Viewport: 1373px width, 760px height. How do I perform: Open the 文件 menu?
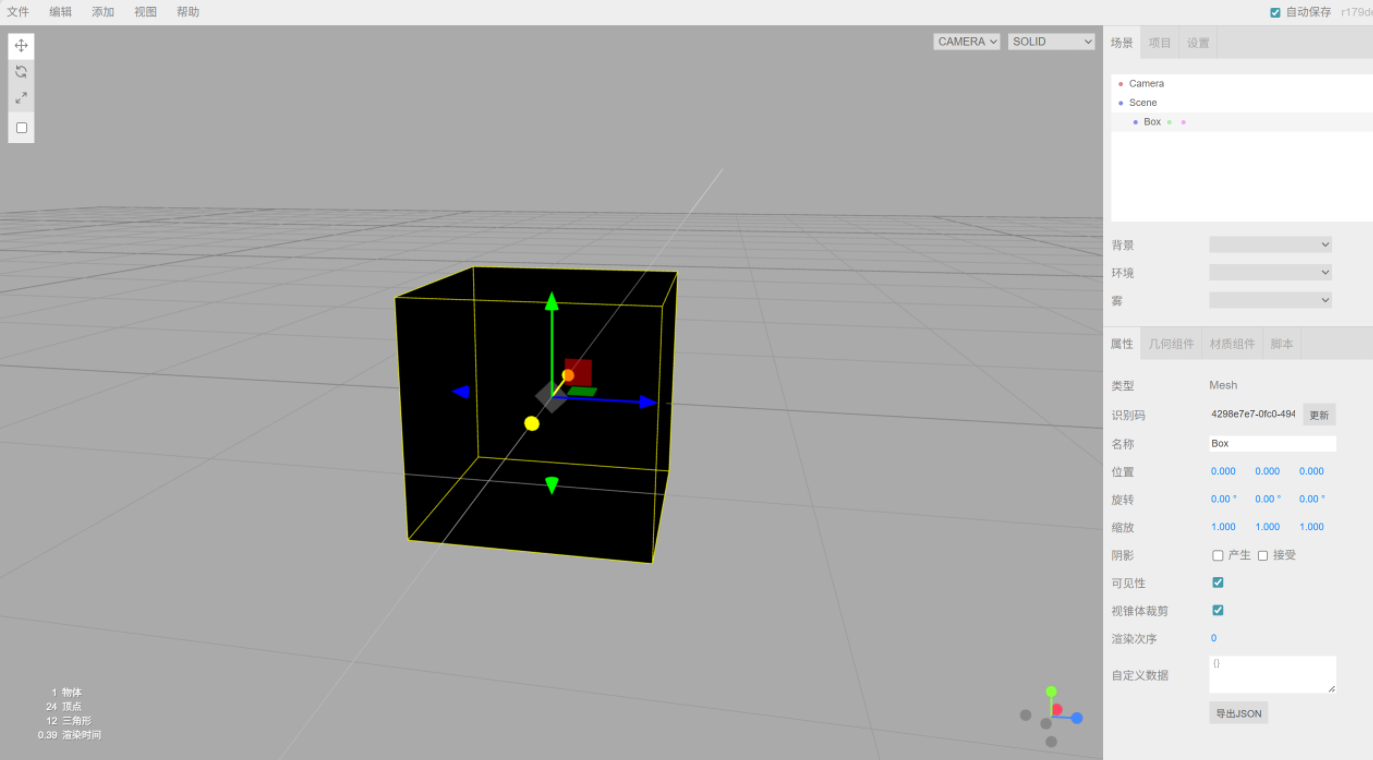pos(18,12)
